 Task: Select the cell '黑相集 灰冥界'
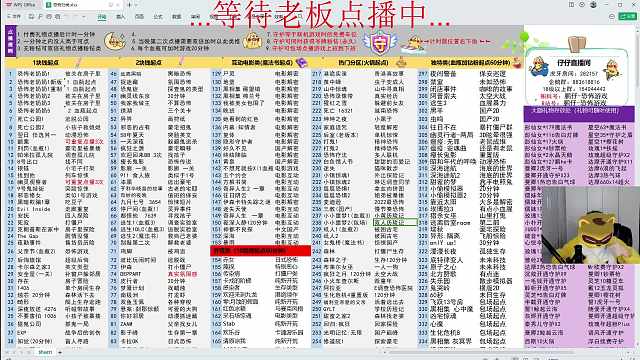point(451,341)
